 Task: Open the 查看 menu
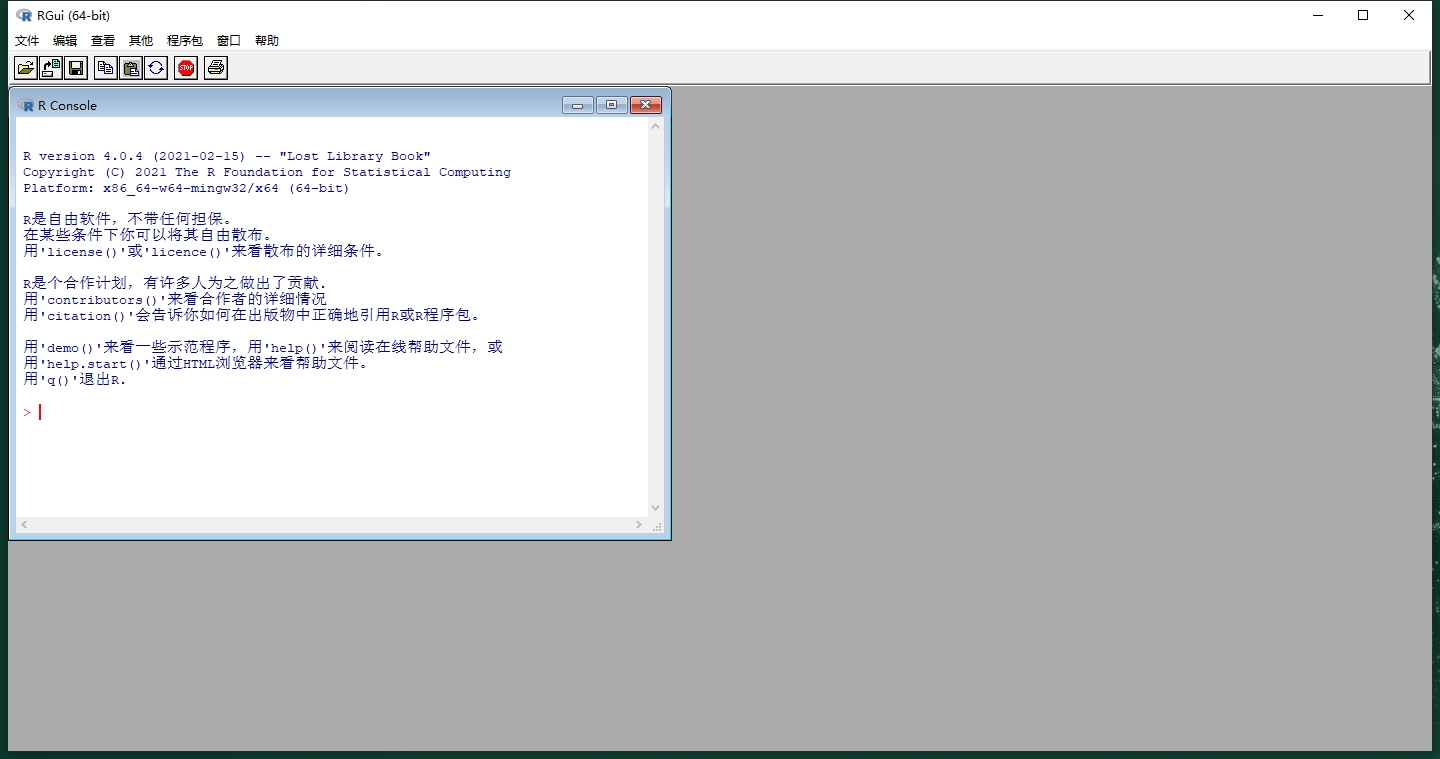click(x=102, y=40)
